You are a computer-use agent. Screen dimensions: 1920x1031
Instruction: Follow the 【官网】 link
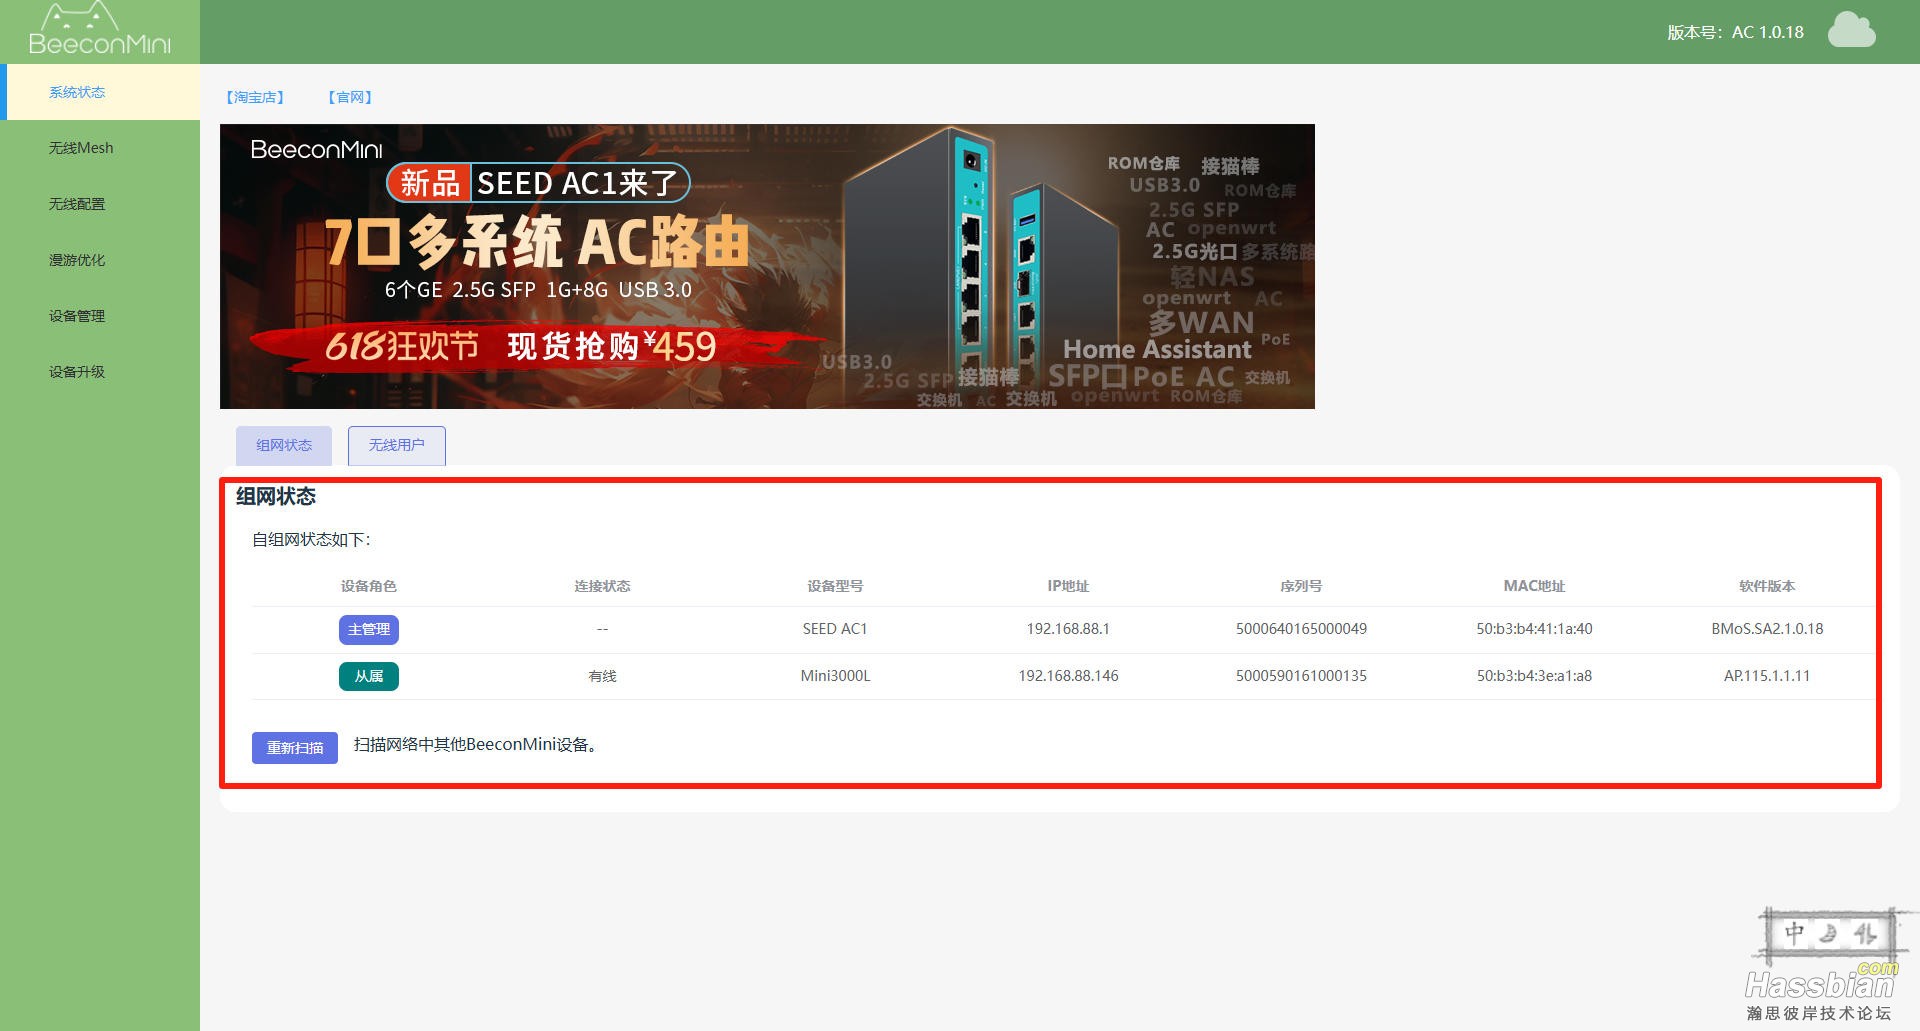(350, 97)
